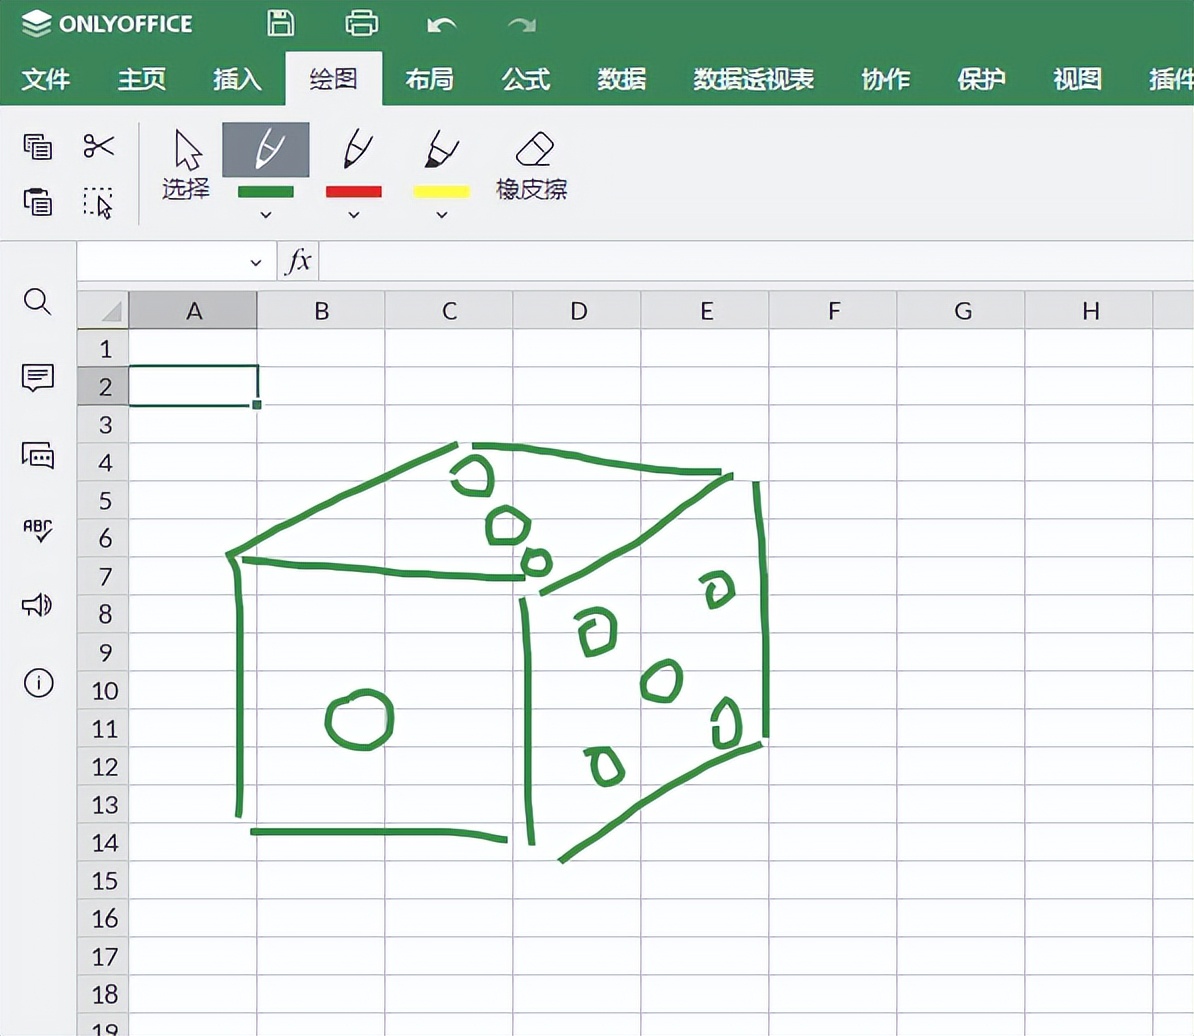Select the green pen drawing tool

click(x=265, y=150)
